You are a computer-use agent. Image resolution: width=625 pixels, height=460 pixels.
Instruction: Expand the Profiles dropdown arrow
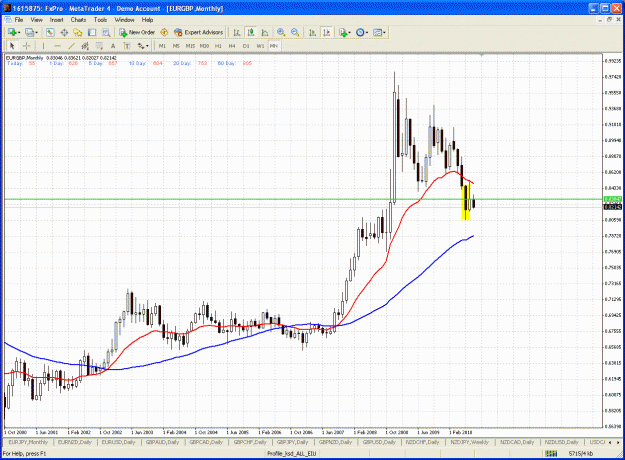point(36,33)
